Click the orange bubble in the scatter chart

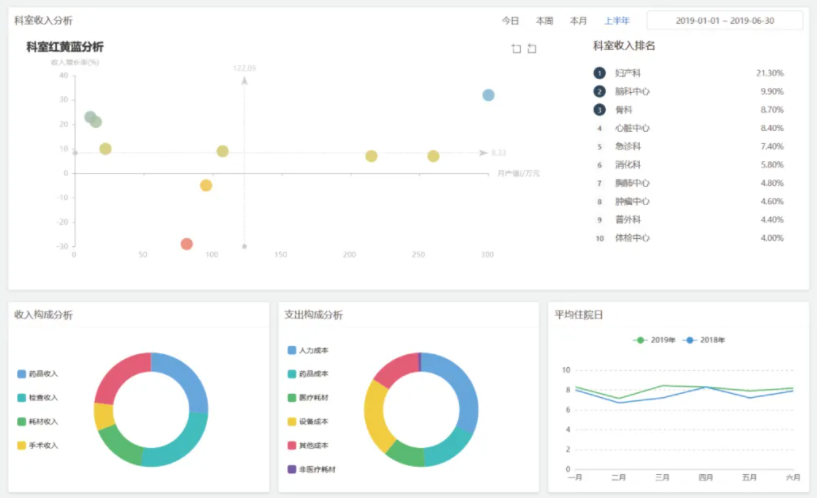[x=206, y=185]
